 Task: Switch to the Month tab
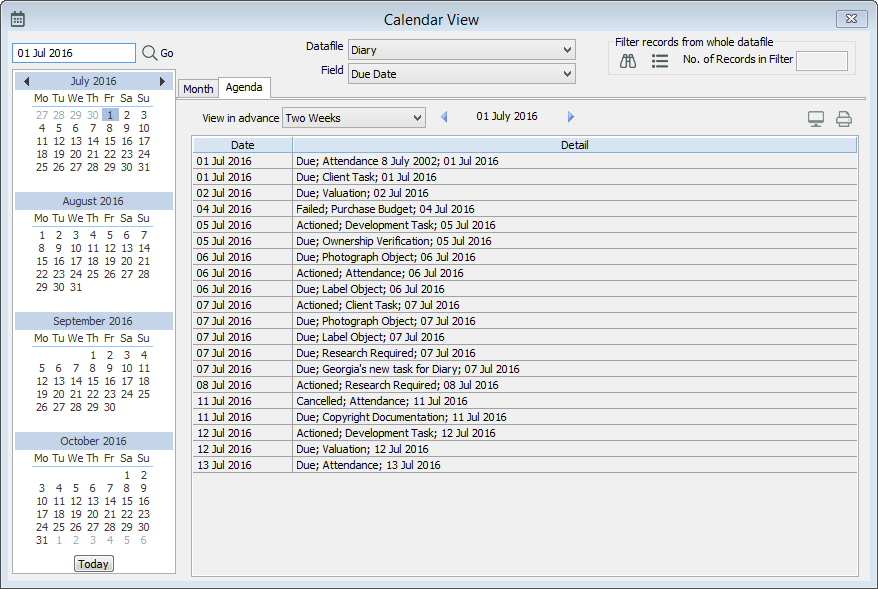198,89
